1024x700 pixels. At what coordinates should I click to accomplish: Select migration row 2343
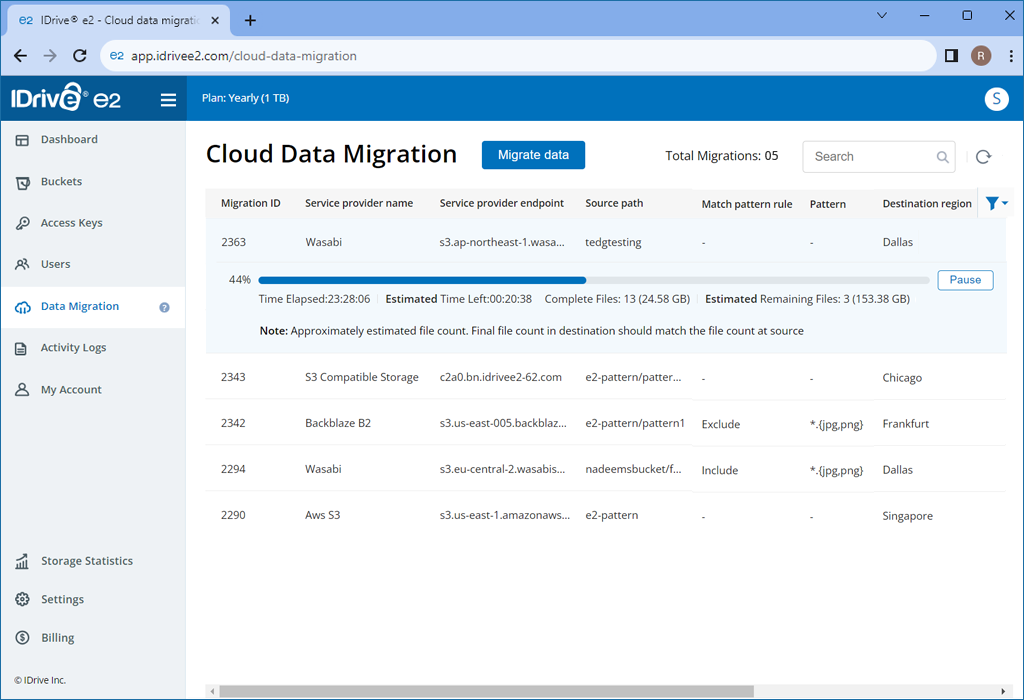(x=605, y=377)
